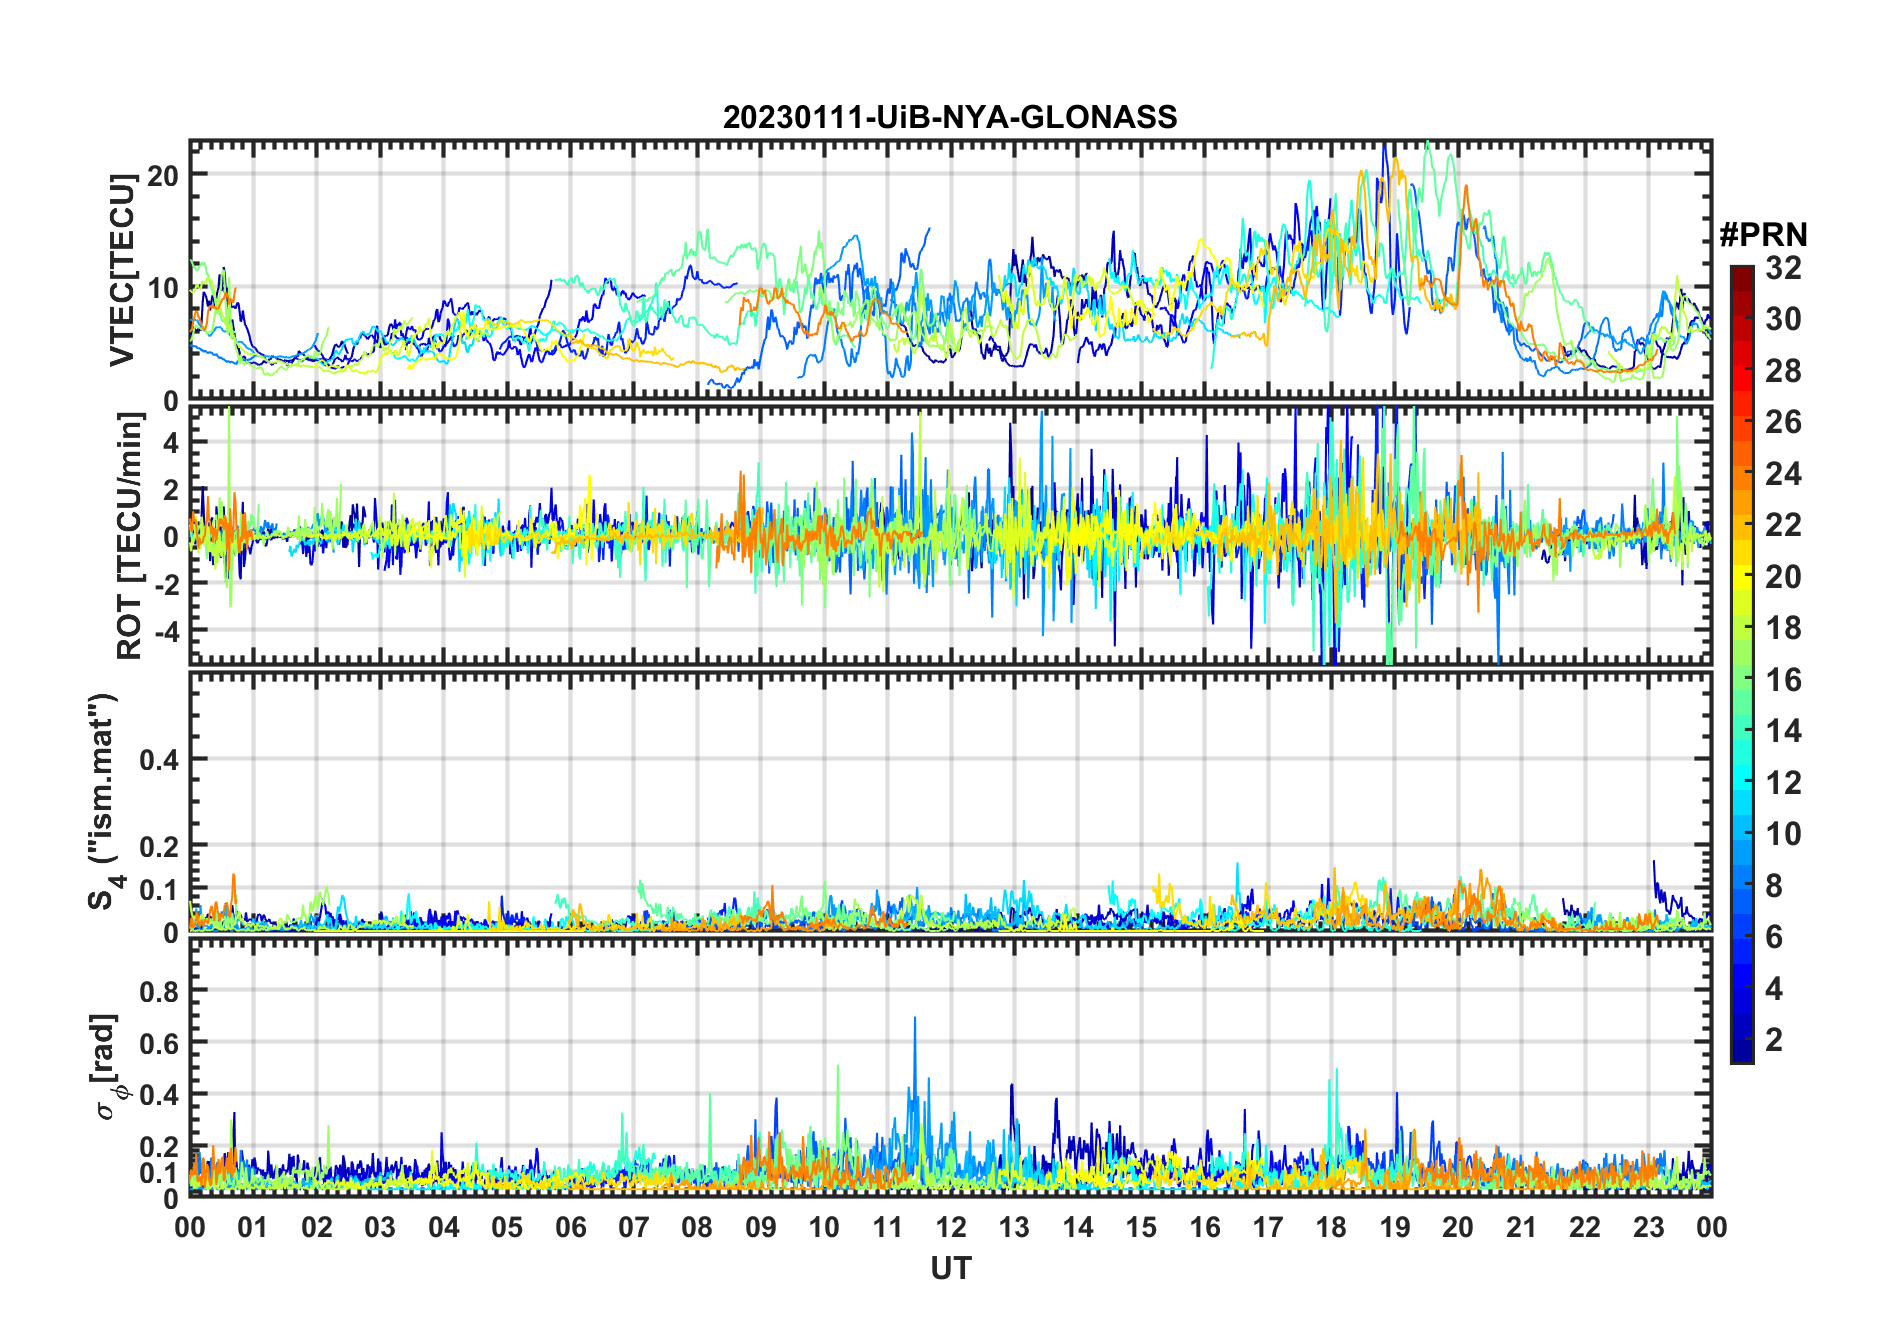The height and width of the screenshot is (1330, 1902).
Task: Click S4 y-axis tick label 0.4
Action: click(x=160, y=760)
